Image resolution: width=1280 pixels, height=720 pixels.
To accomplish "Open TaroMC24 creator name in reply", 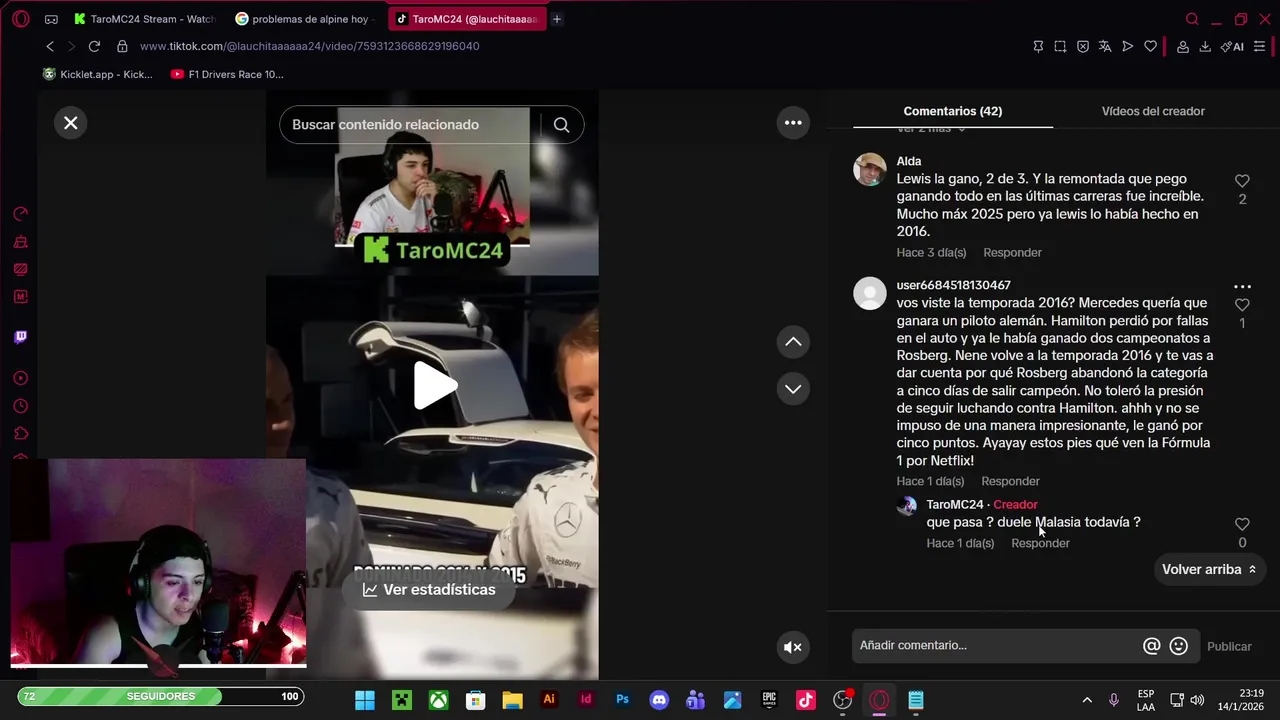I will point(955,505).
